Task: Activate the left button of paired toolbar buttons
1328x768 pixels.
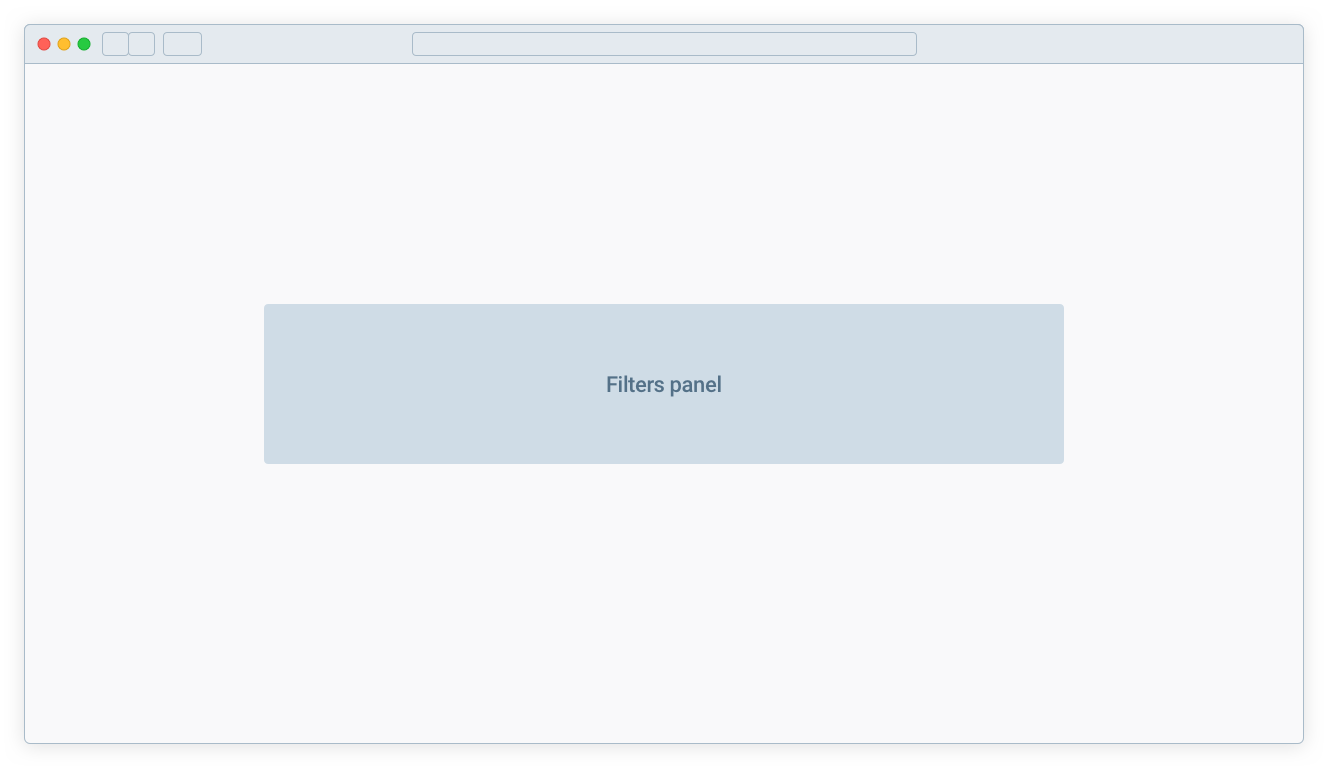Action: 115,44
